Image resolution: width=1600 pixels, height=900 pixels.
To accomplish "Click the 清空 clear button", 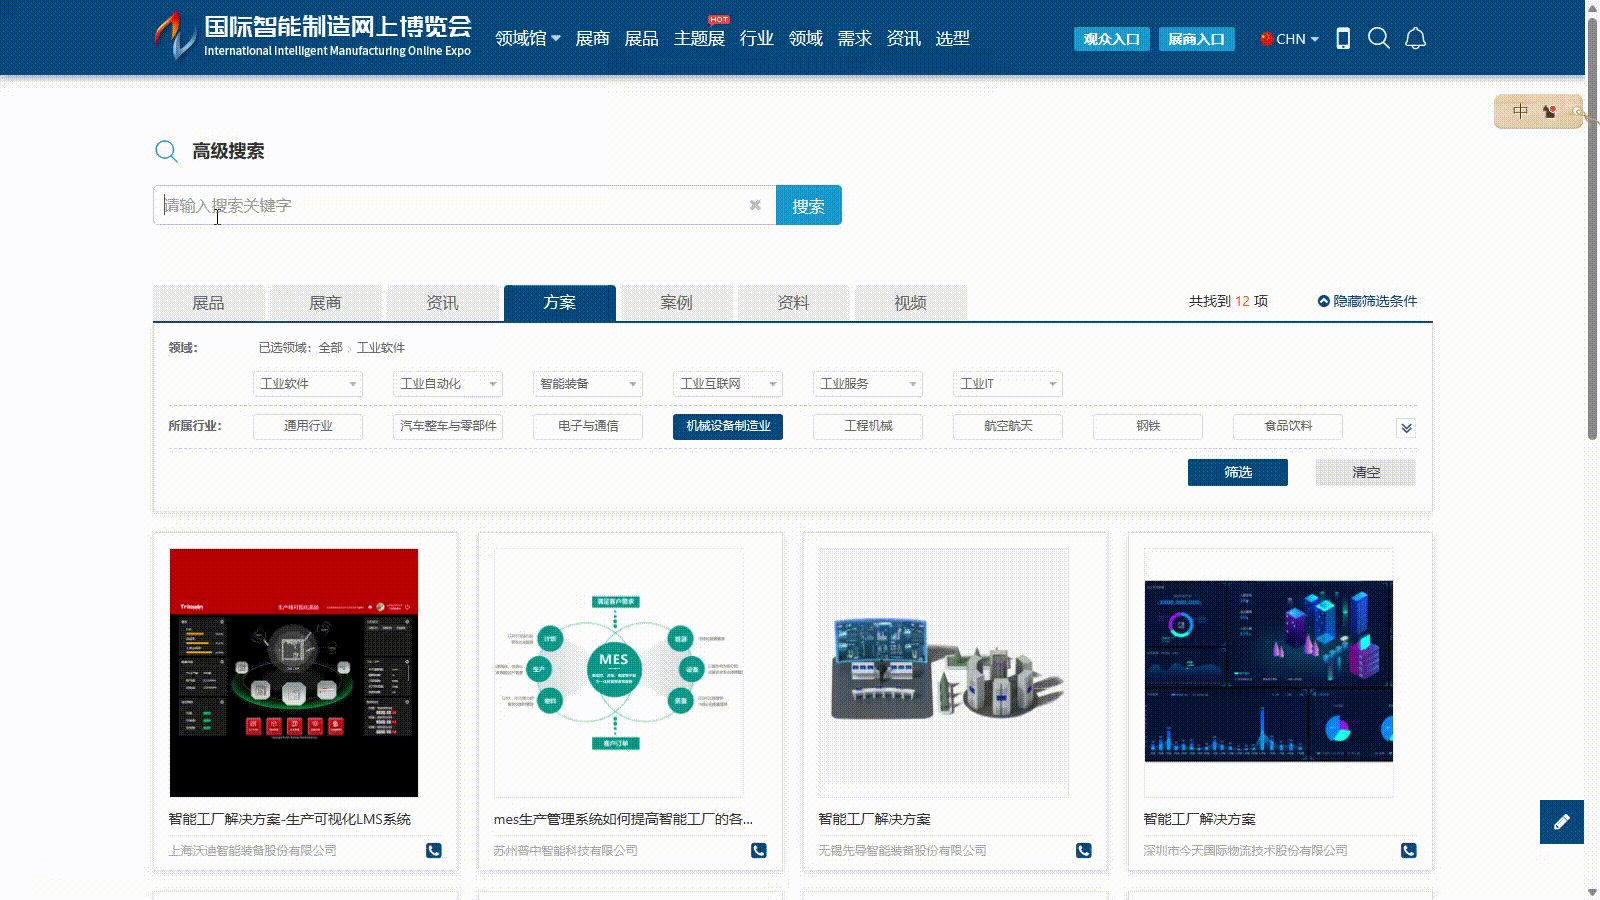I will tap(1365, 472).
